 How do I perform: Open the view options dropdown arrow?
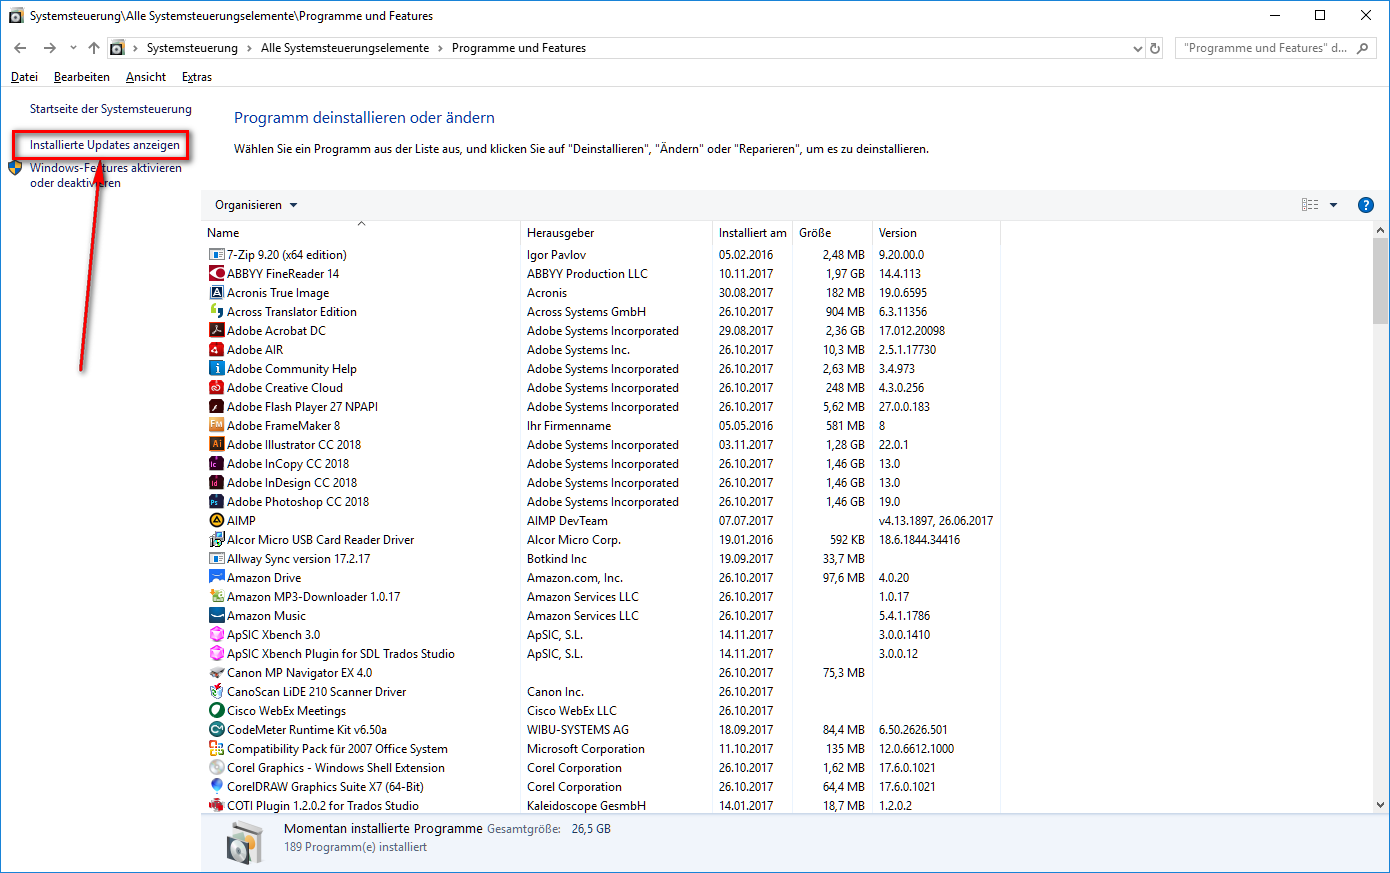tap(1333, 205)
